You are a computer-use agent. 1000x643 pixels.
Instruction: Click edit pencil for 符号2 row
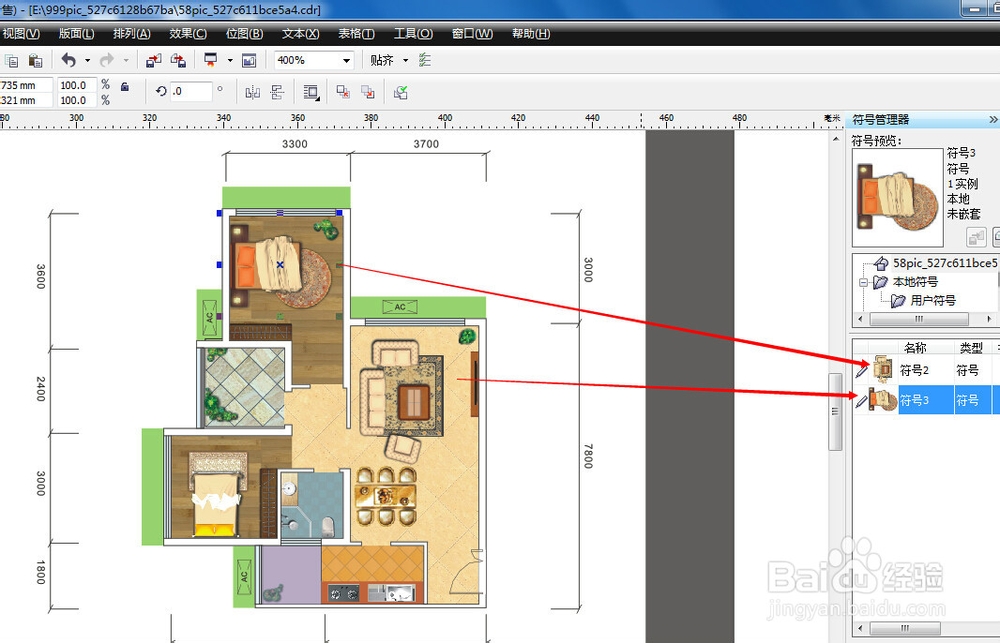click(862, 370)
